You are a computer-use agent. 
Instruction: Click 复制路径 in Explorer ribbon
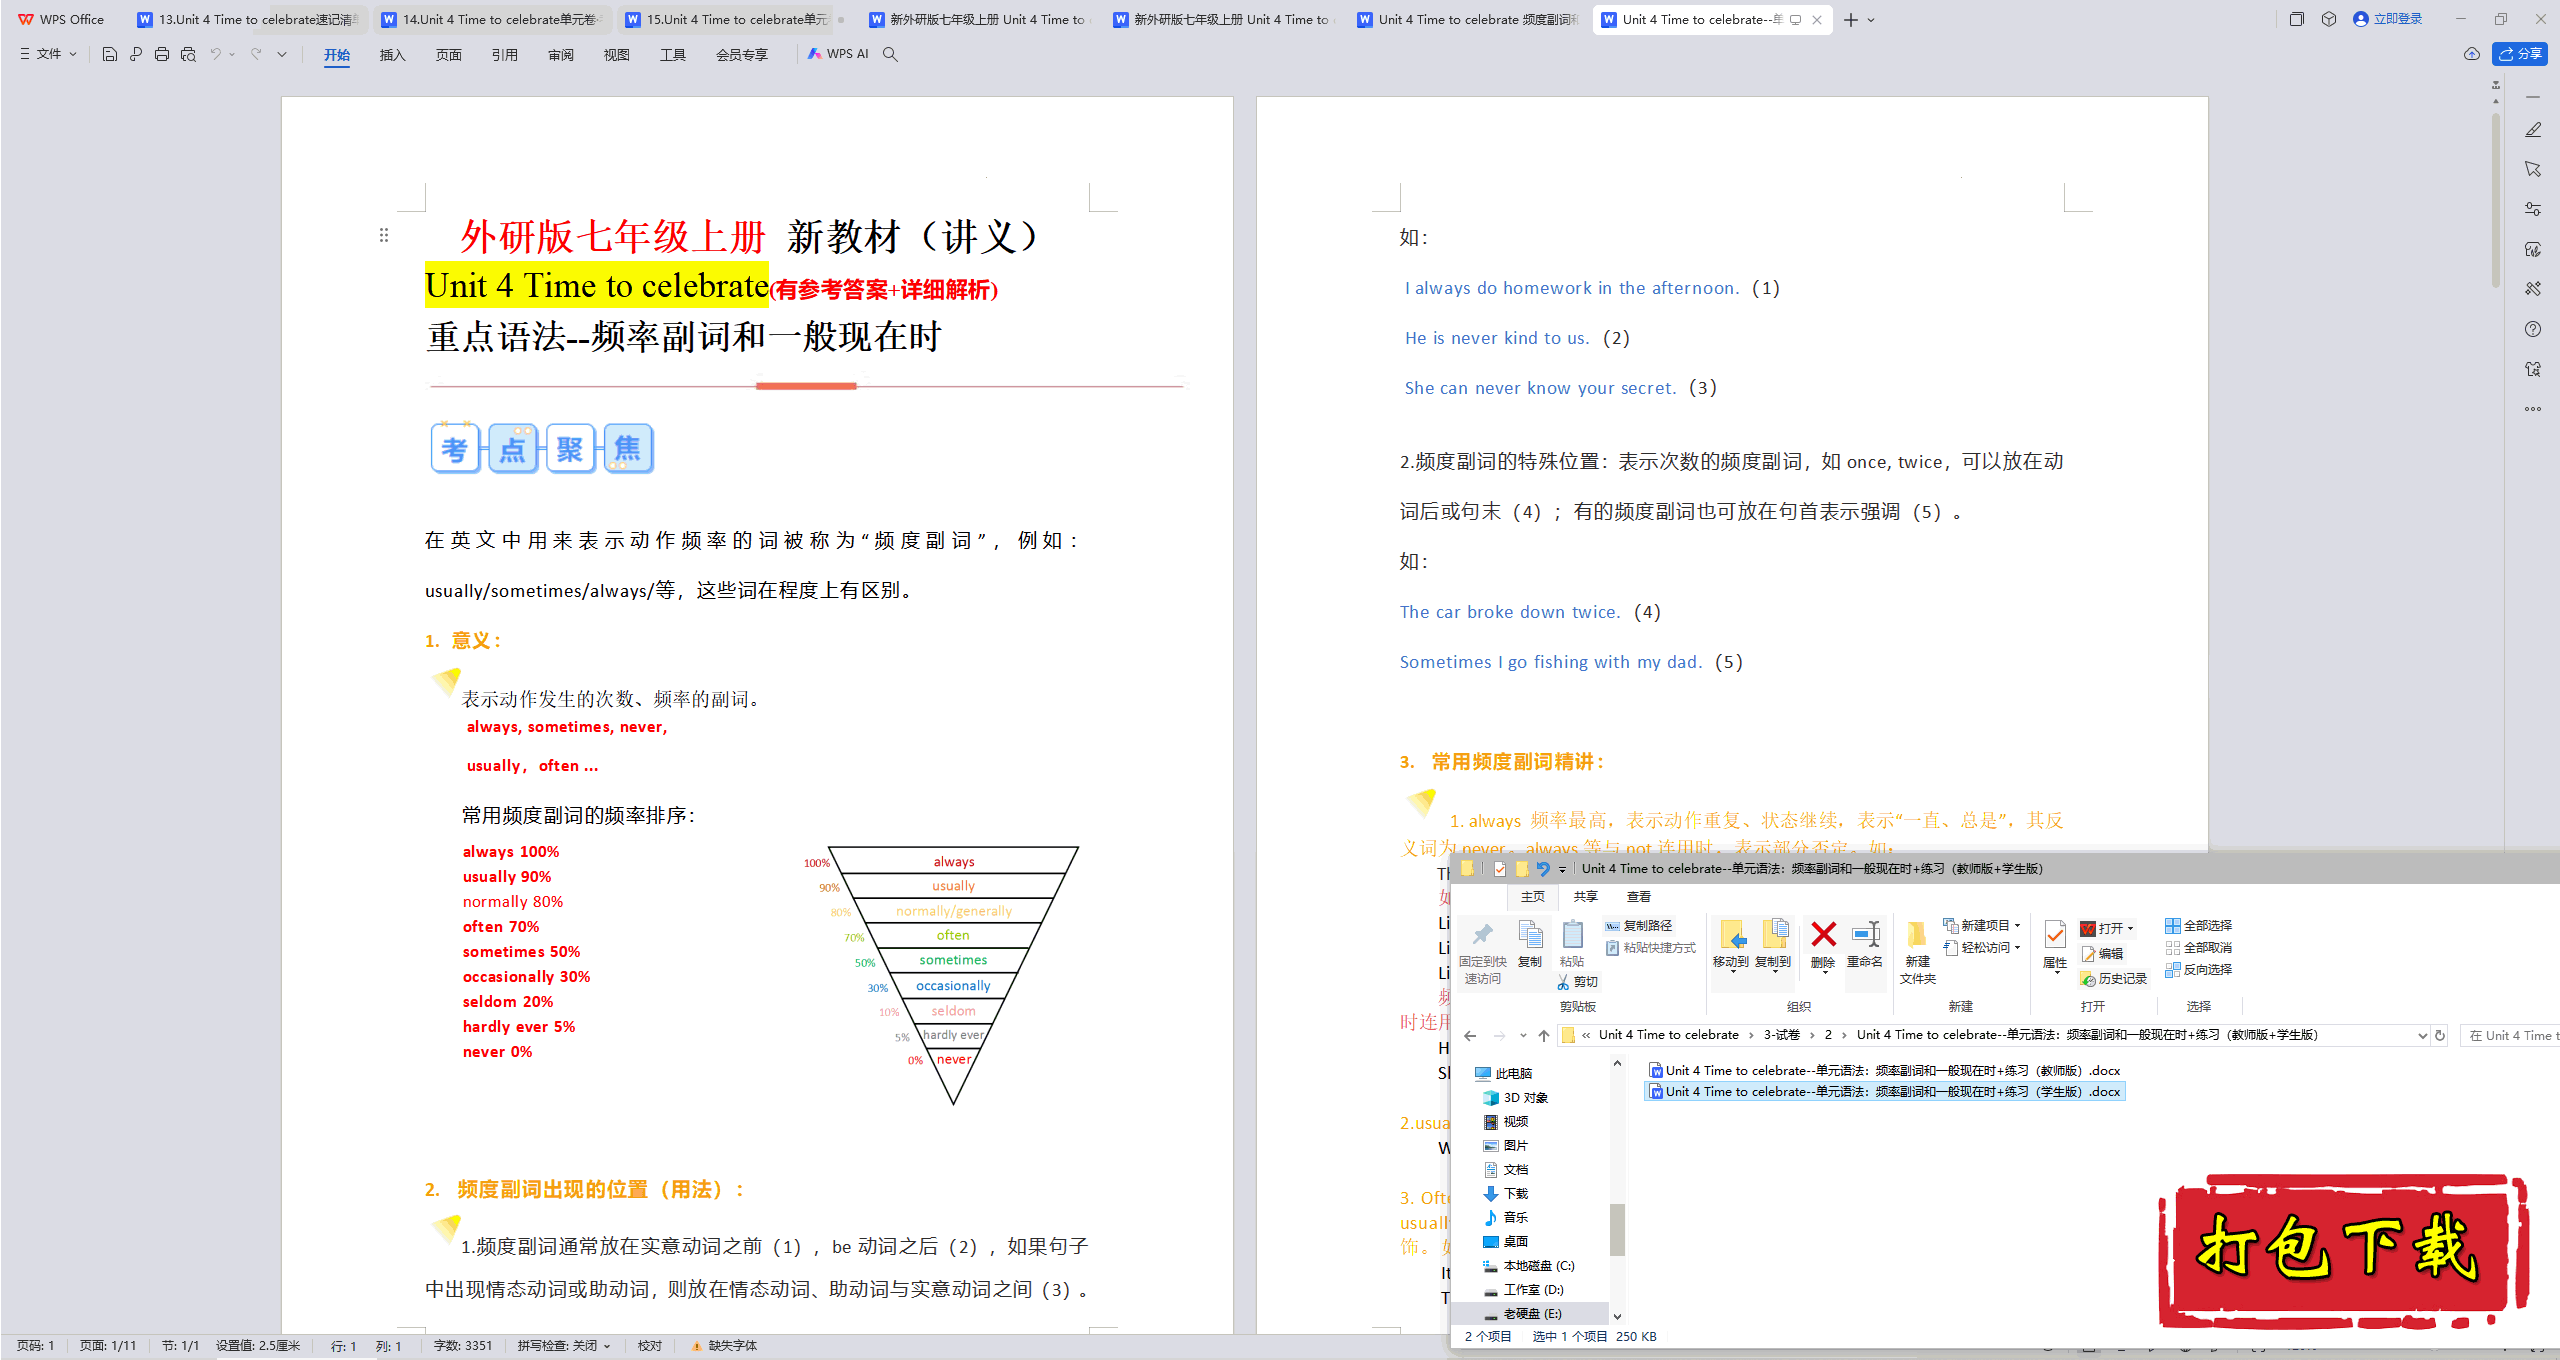(x=1638, y=926)
